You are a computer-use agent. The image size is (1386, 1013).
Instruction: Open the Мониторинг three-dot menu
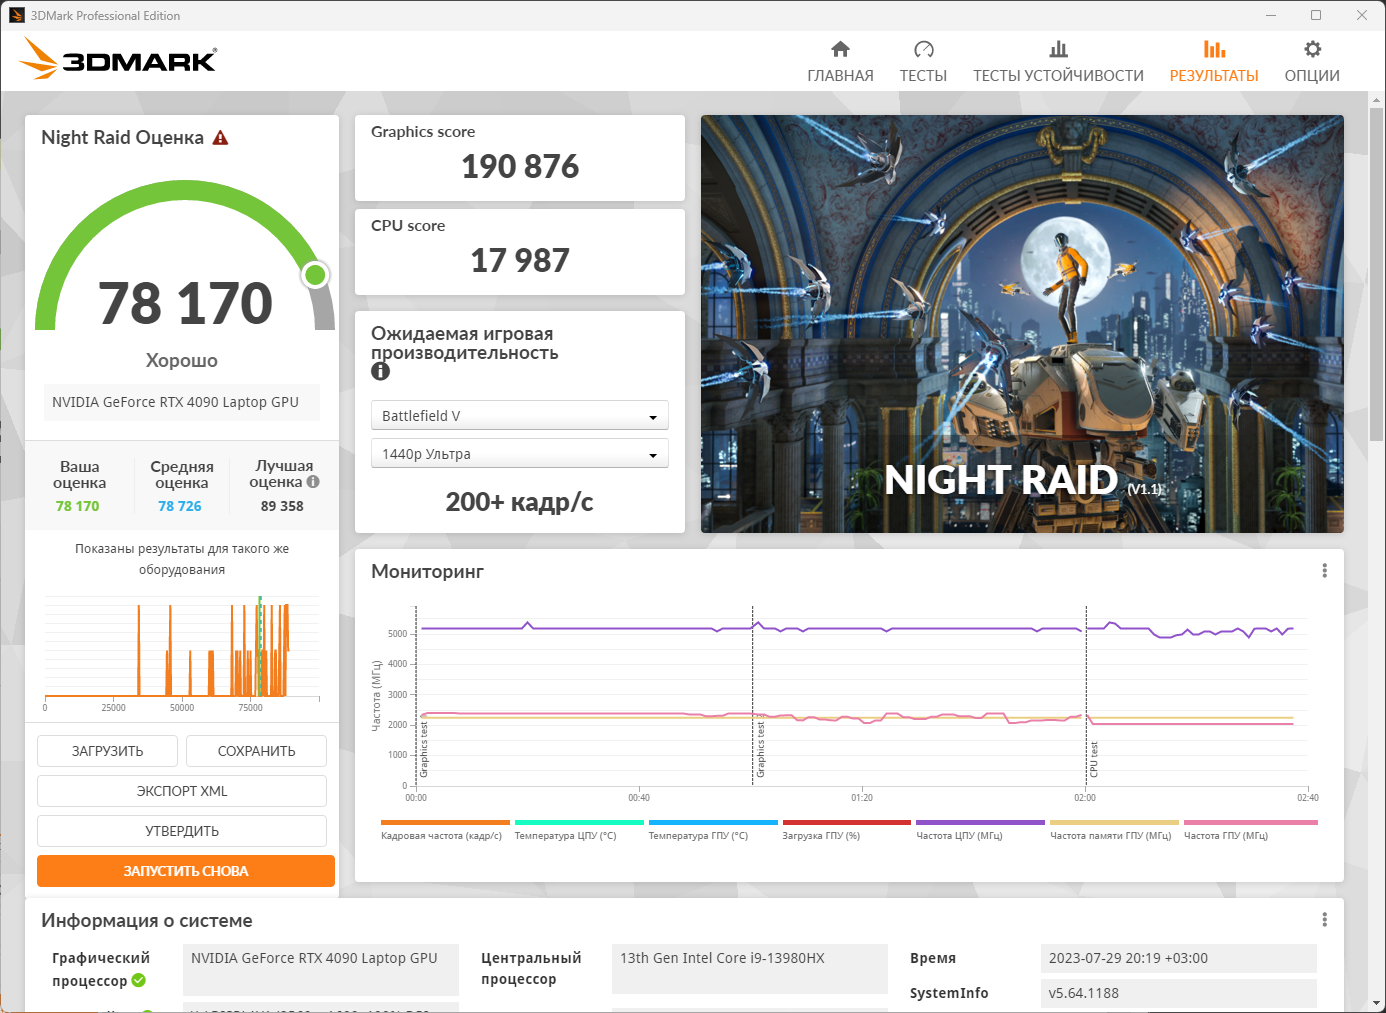[x=1324, y=570]
